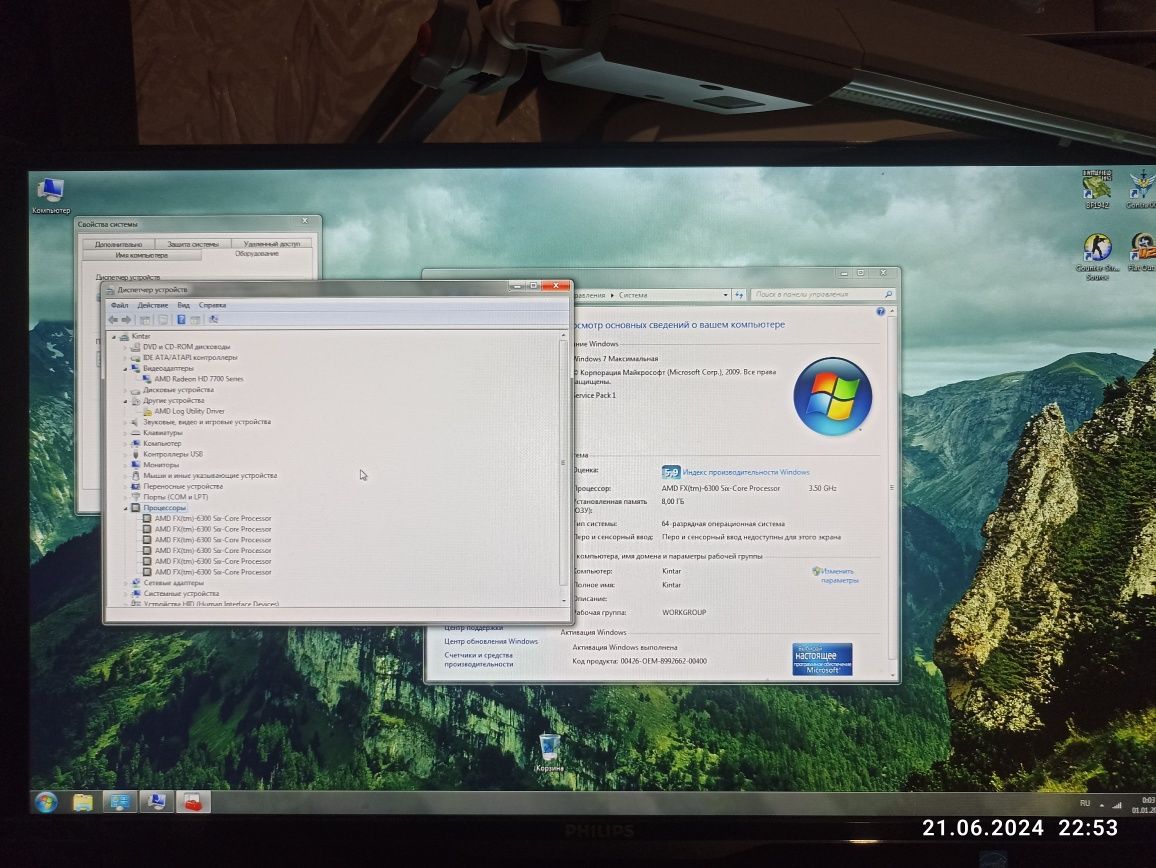Click the blue Help icon in Device Manager toolbar

click(181, 319)
